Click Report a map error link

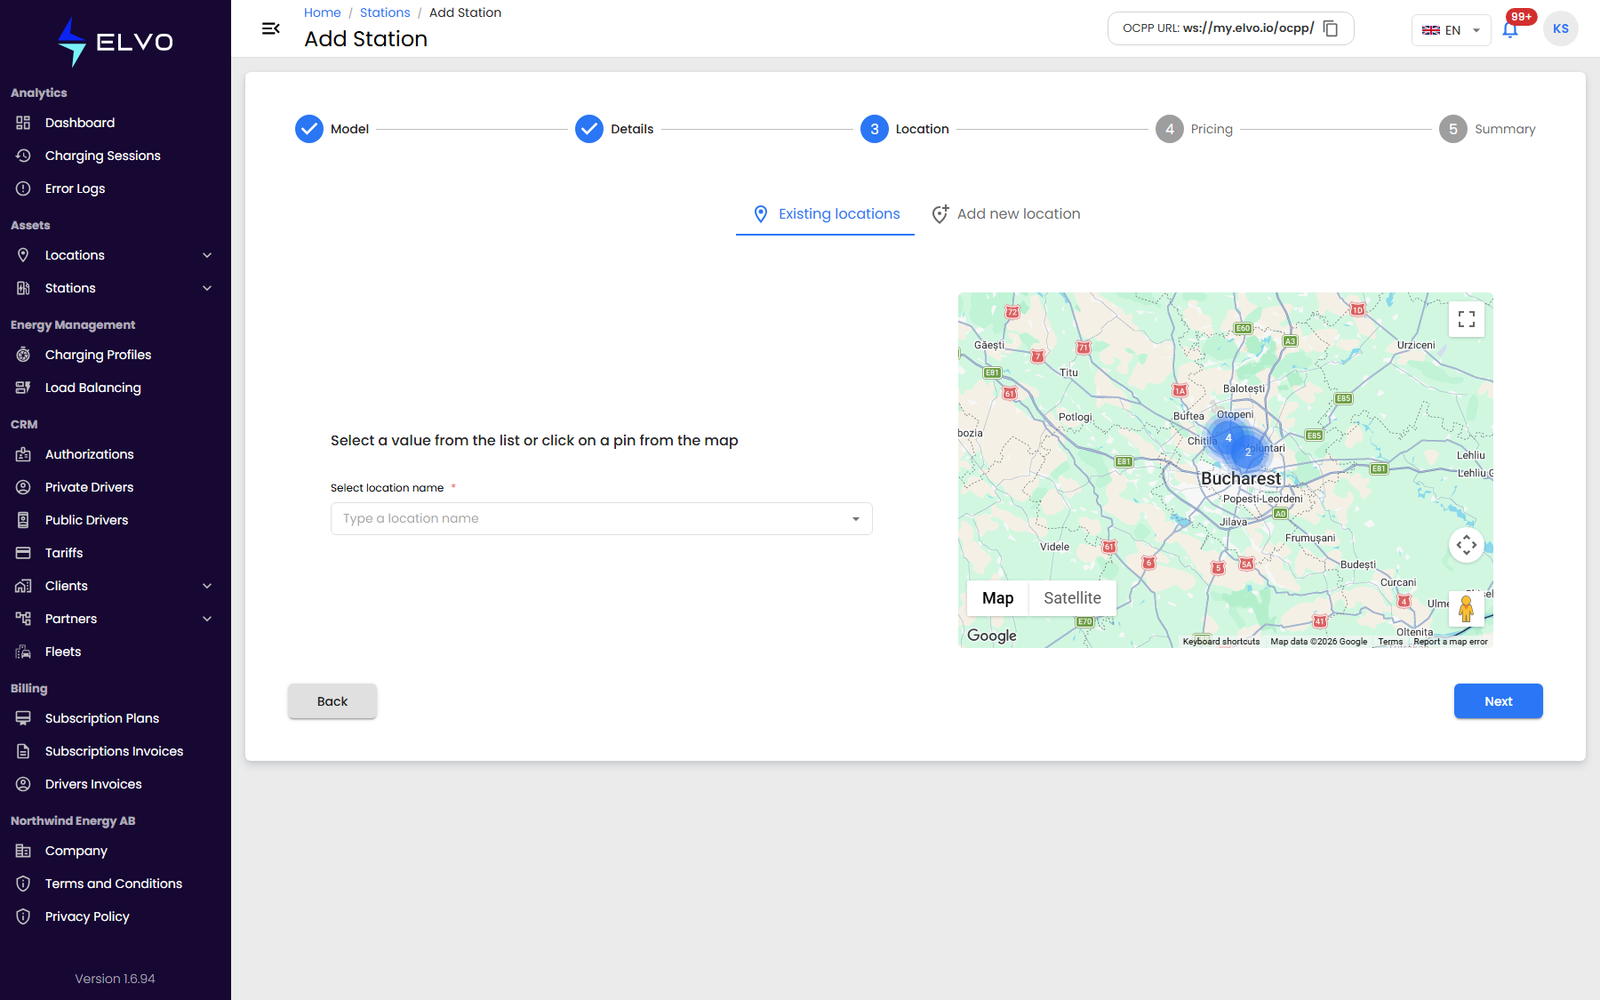coord(1450,642)
